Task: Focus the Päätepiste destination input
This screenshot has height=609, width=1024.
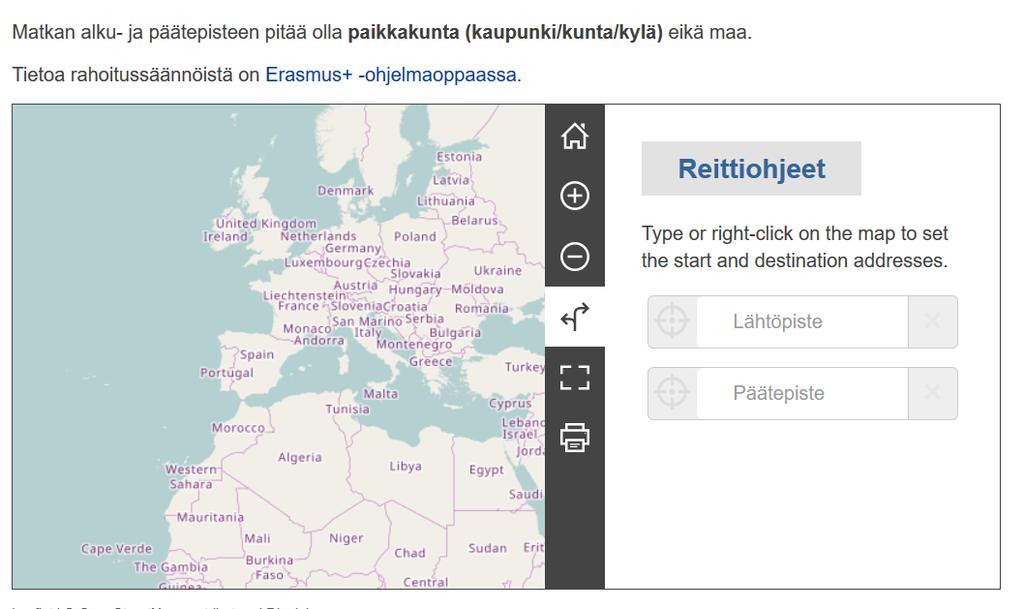Action: (802, 393)
